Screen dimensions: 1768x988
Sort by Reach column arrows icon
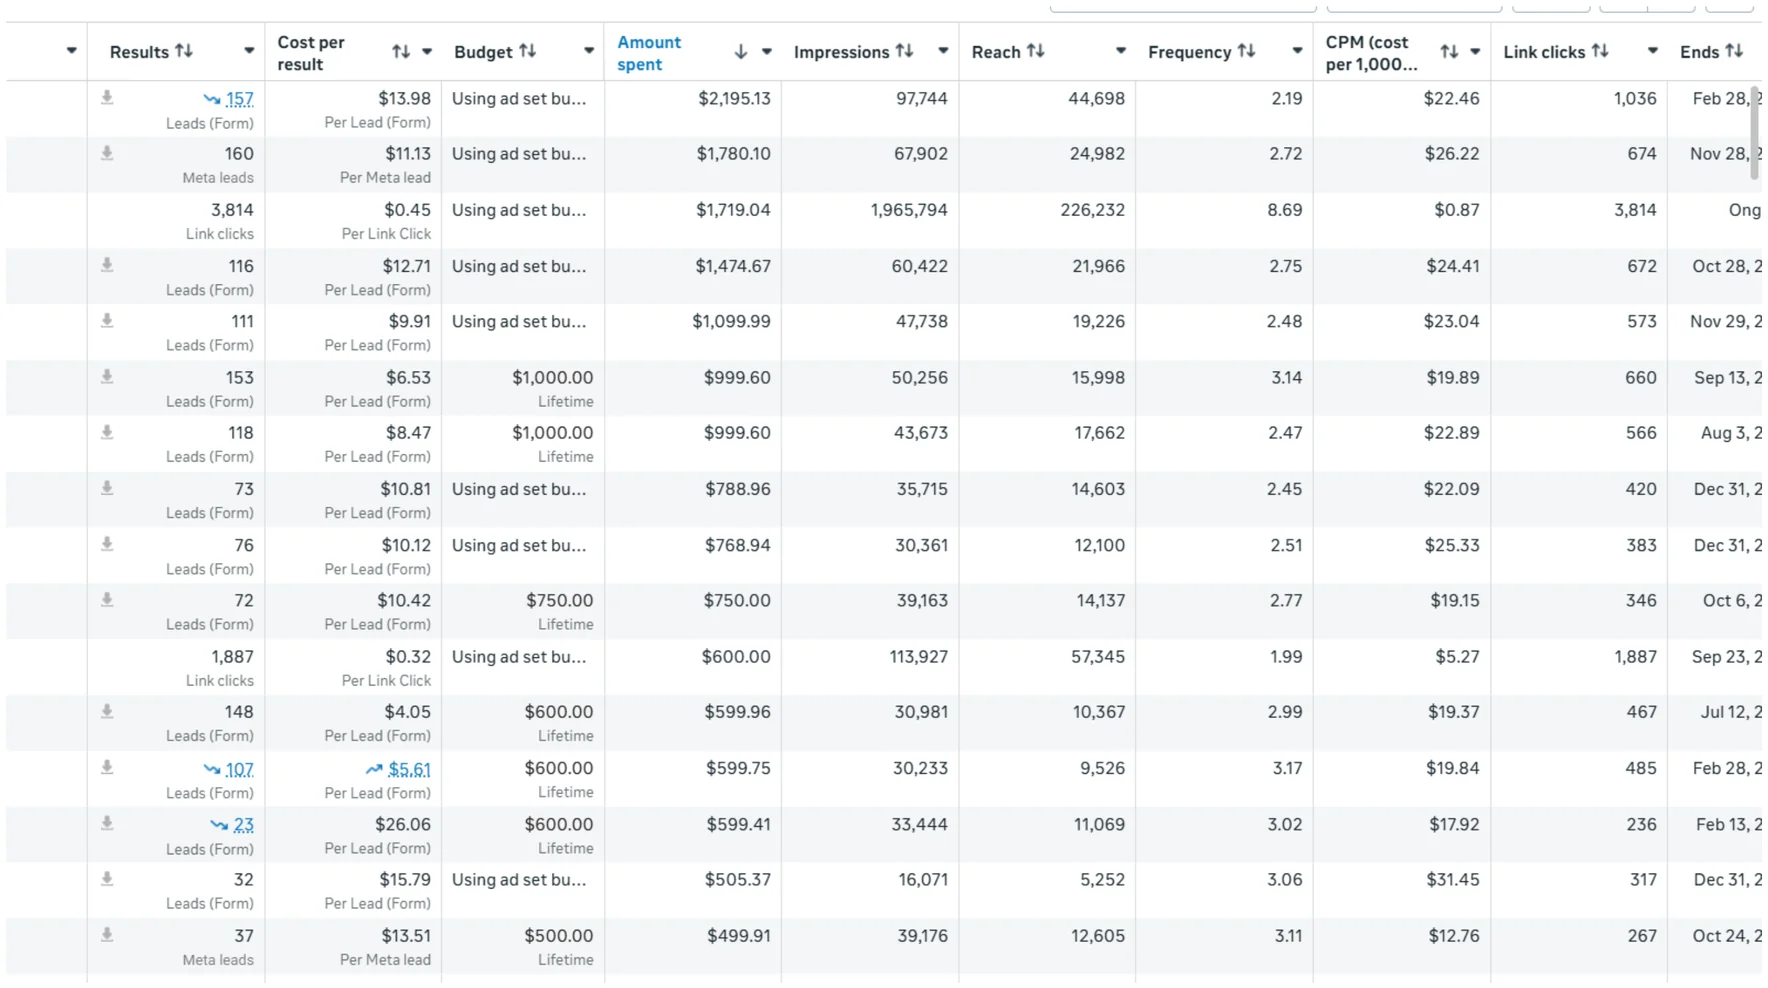[1036, 51]
